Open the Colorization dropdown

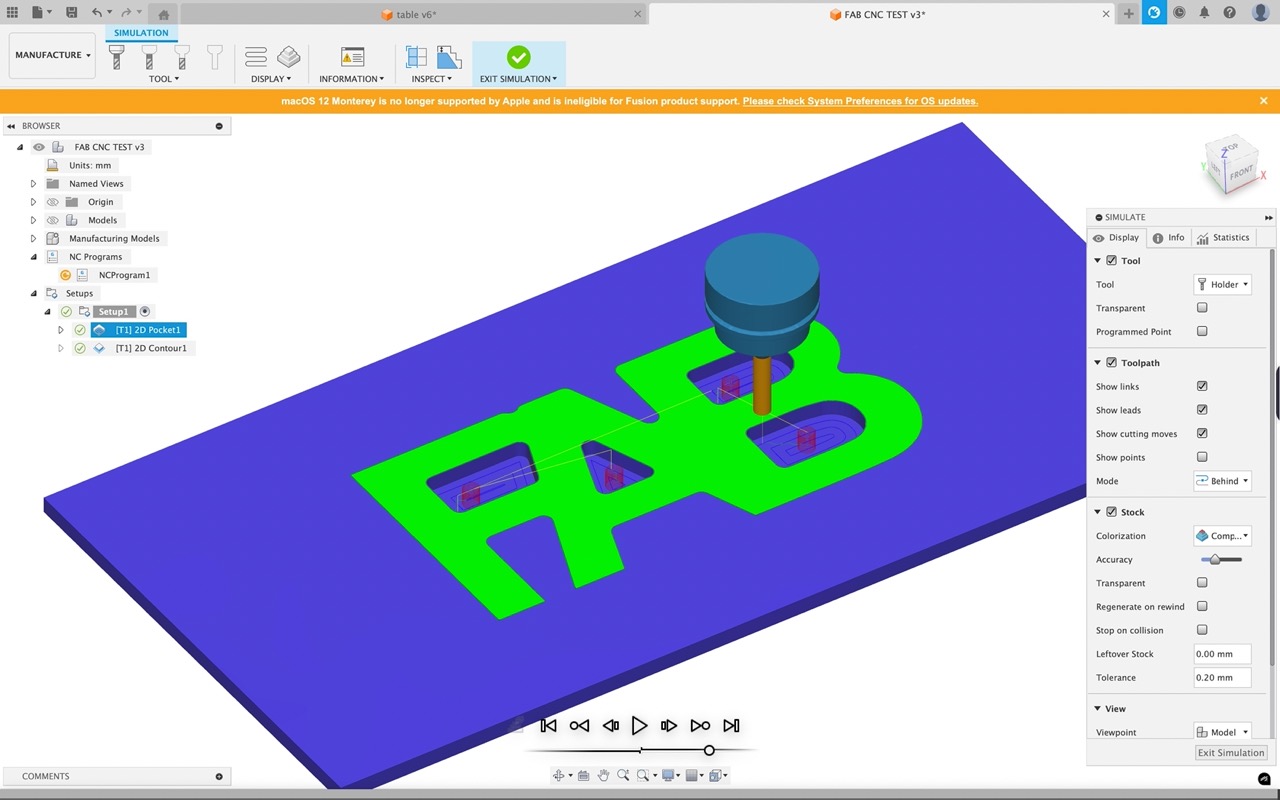(x=1222, y=536)
